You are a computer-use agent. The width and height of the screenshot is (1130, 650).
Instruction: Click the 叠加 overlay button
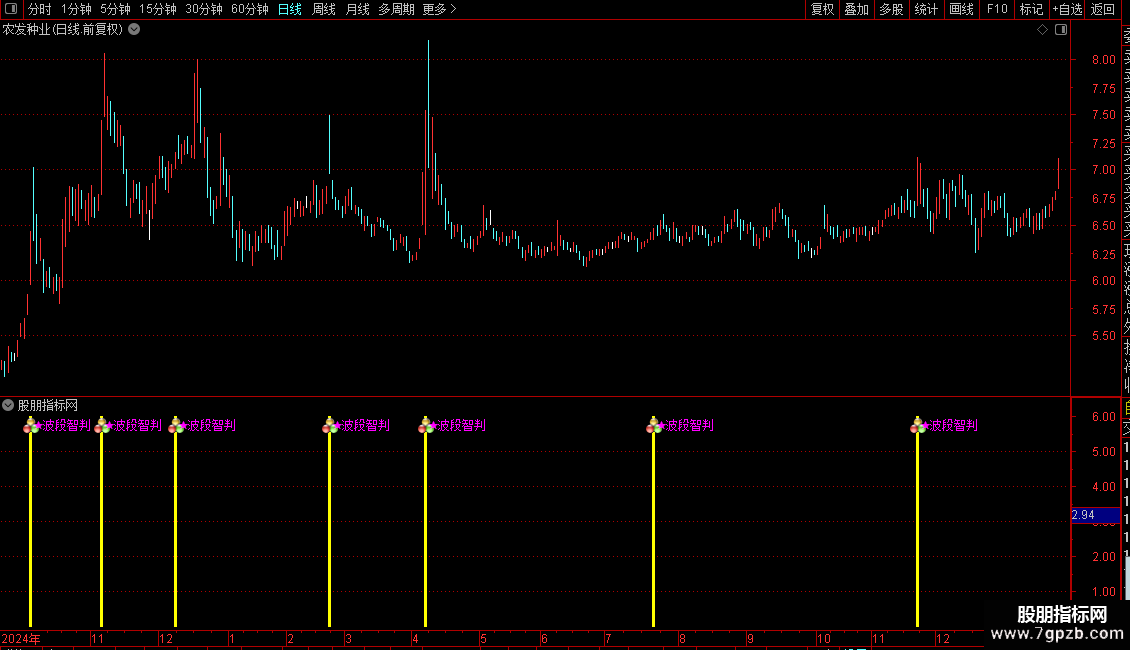(x=857, y=9)
